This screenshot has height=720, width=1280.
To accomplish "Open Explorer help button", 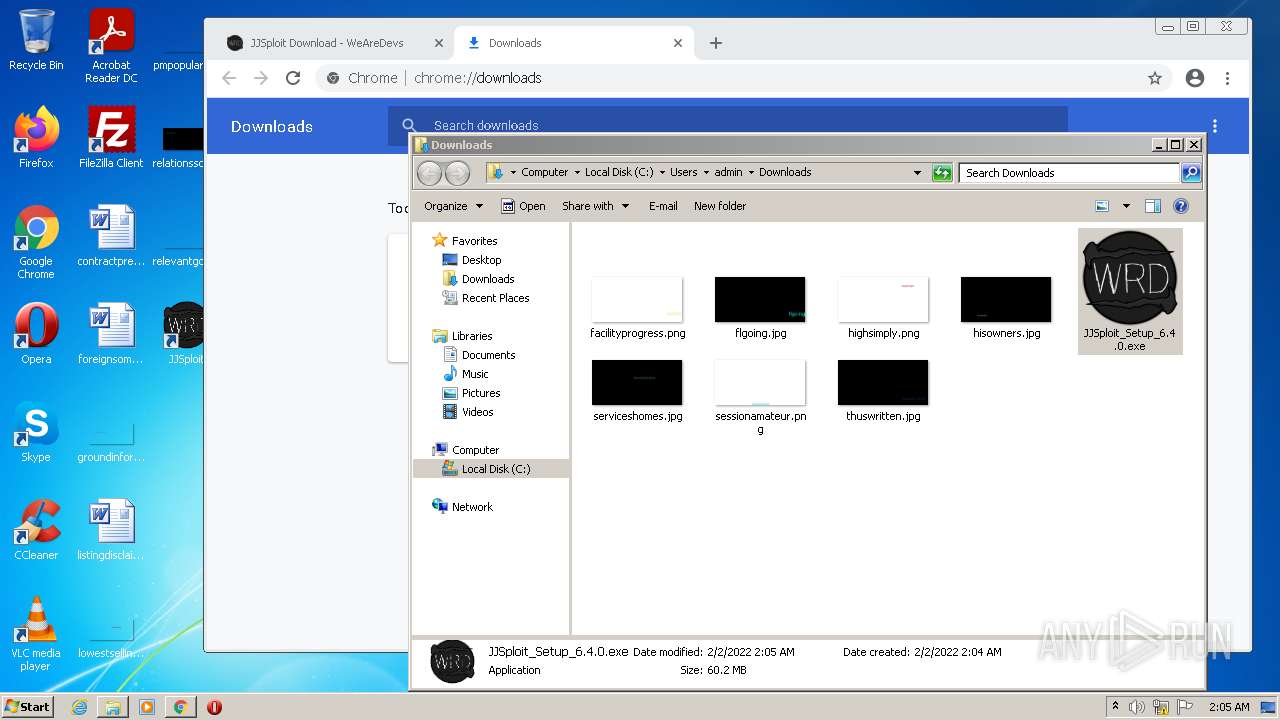I will pos(1181,206).
